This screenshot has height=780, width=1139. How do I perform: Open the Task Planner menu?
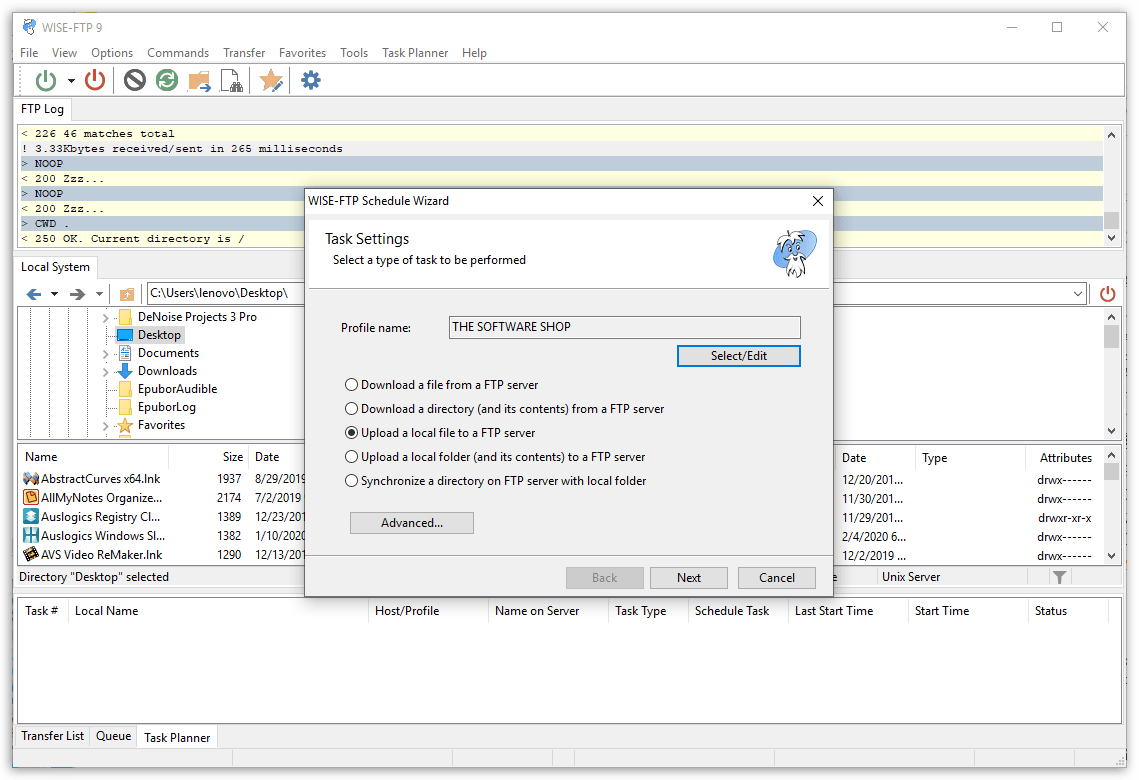click(x=415, y=52)
